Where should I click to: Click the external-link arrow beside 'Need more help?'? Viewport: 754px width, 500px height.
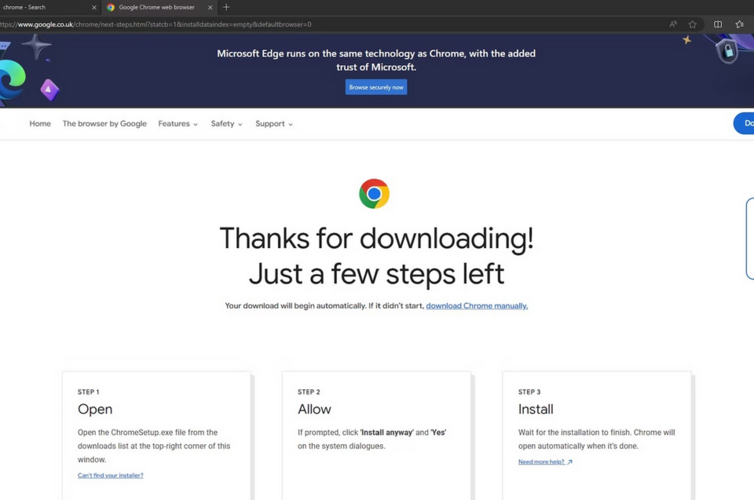click(570, 462)
